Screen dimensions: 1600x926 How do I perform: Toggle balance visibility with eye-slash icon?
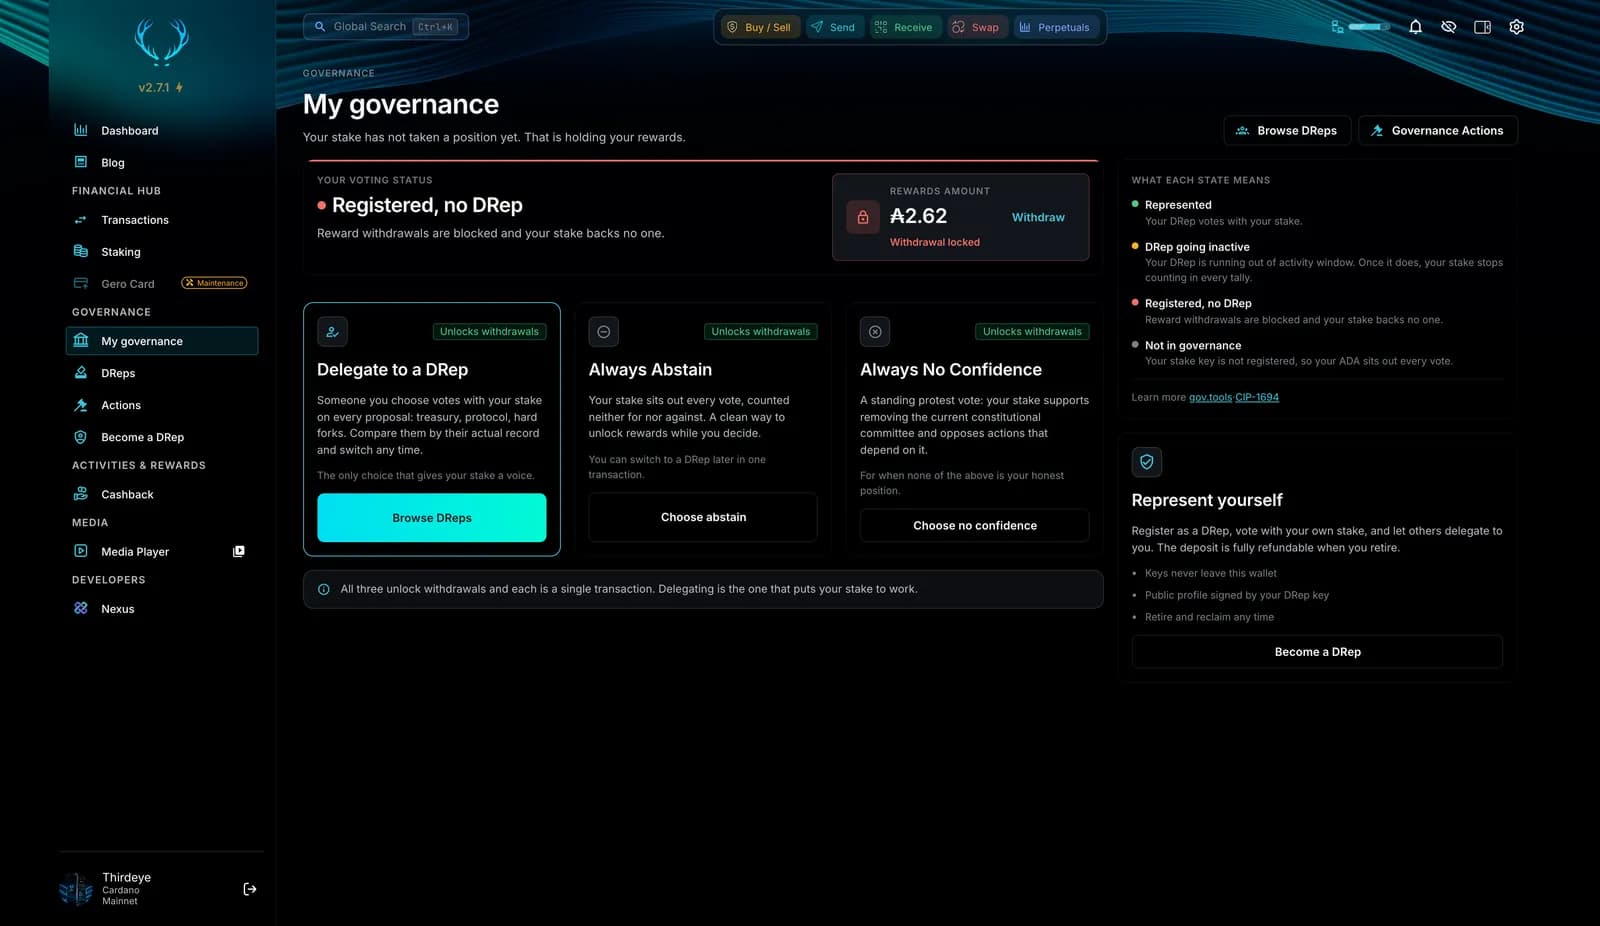[1448, 27]
